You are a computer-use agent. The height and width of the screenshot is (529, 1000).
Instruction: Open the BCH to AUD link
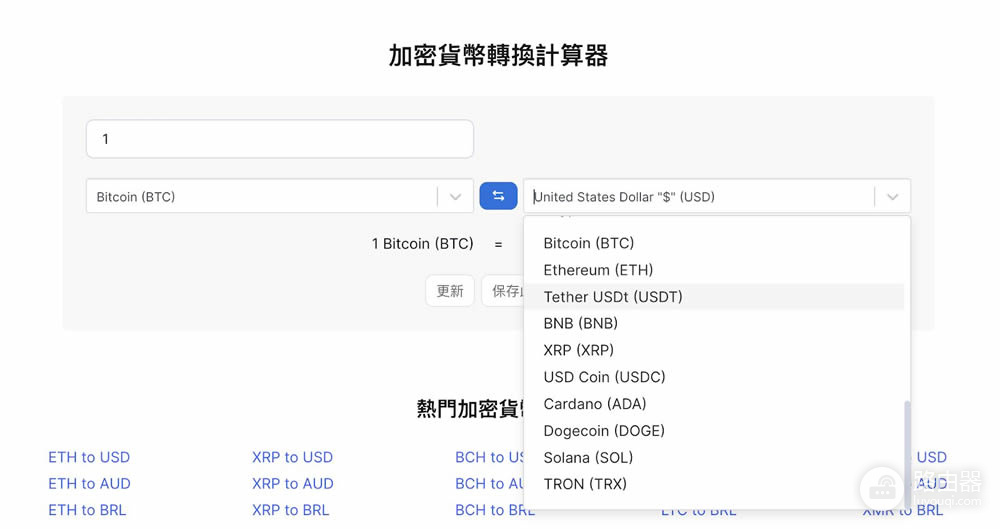[489, 484]
